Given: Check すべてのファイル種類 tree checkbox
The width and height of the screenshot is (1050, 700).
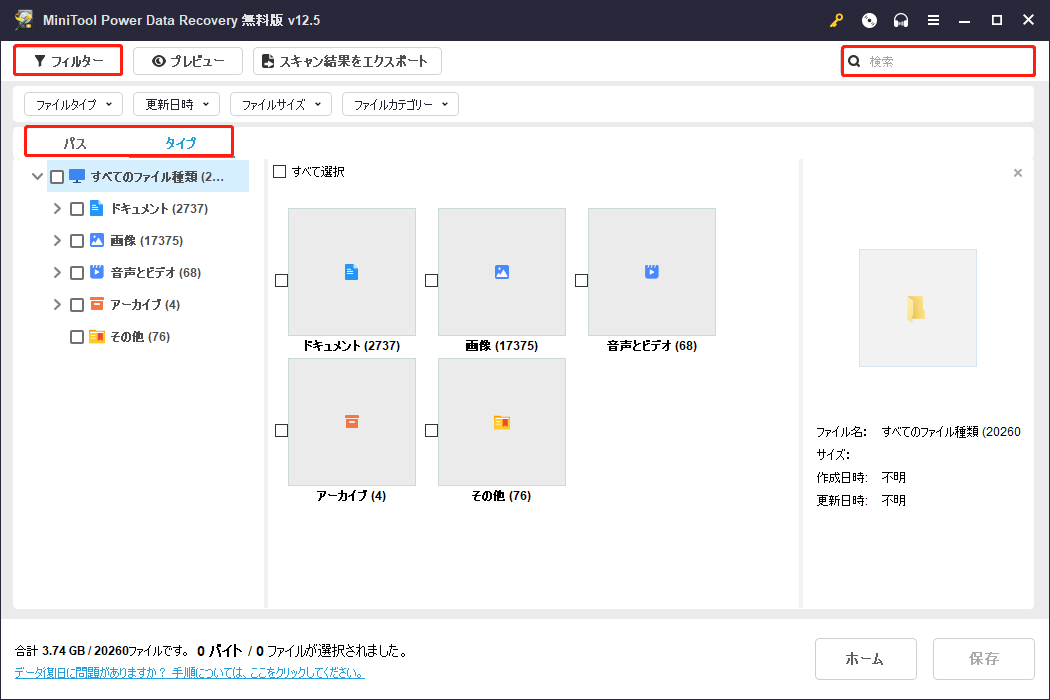Looking at the screenshot, I should pos(57,177).
